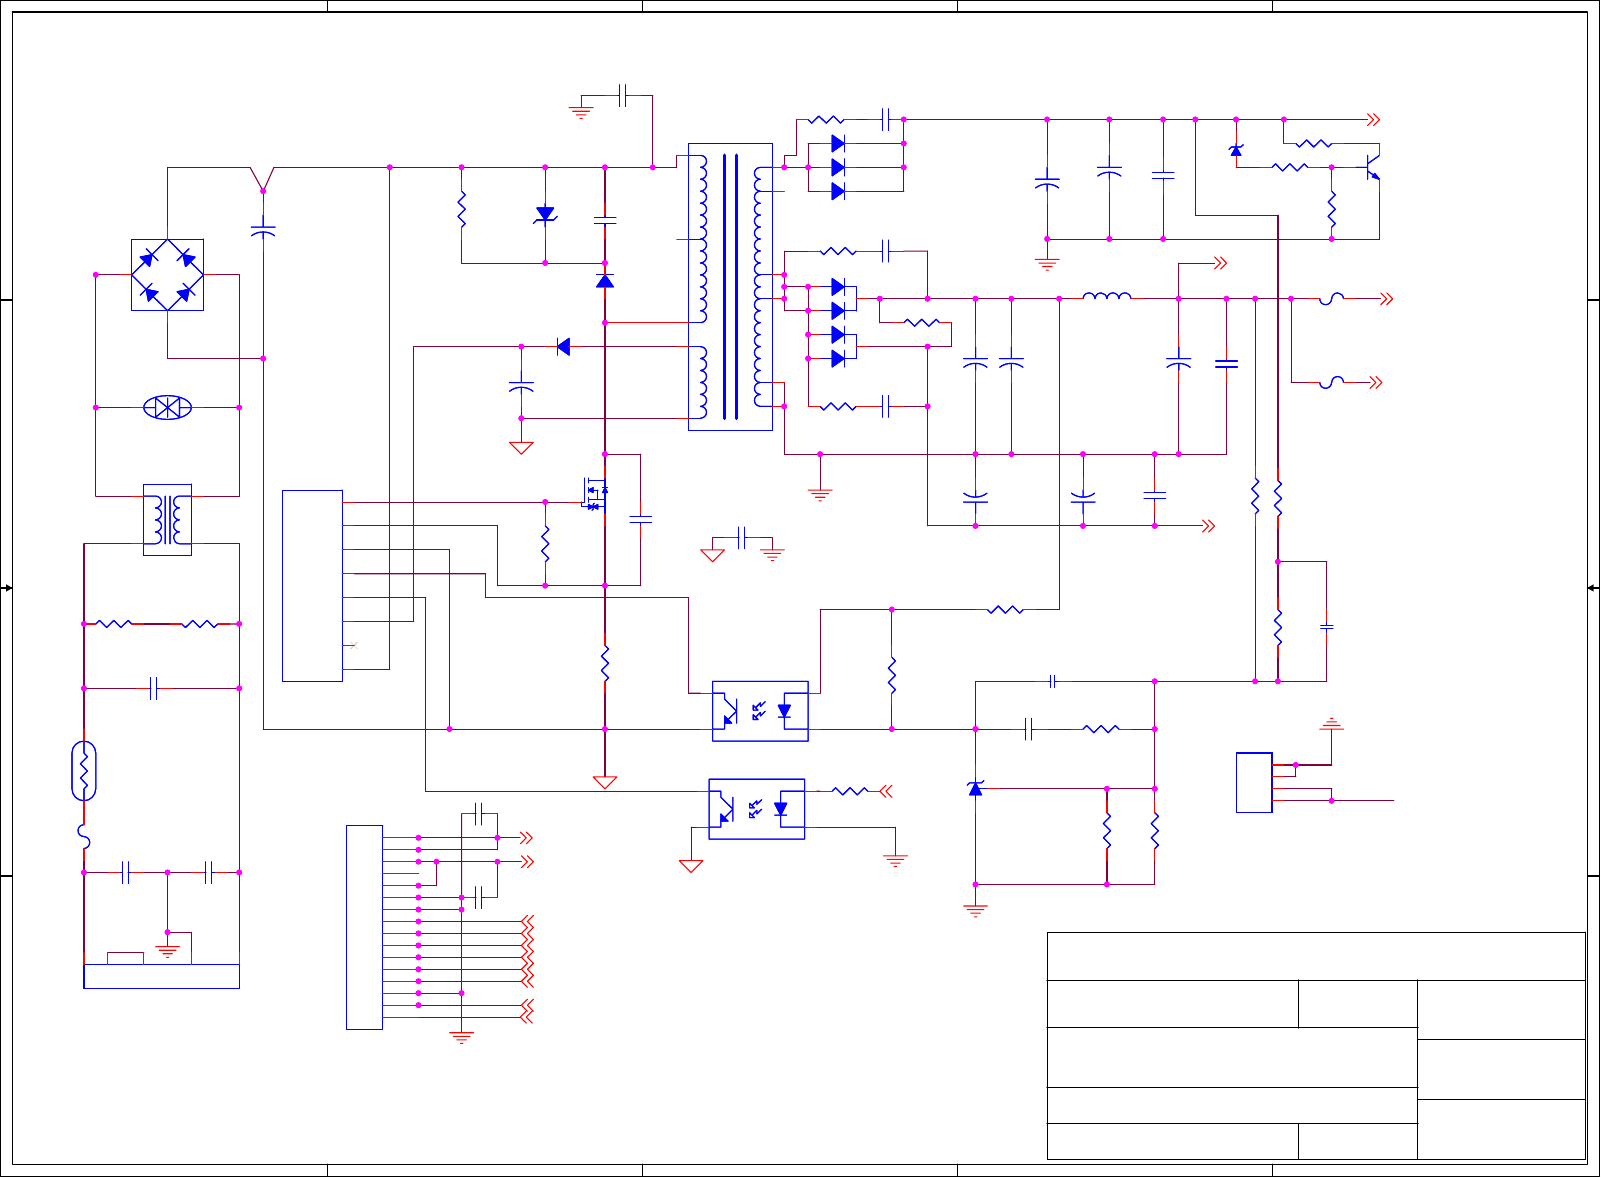Click the PWM controller IC rectangle
Image resolution: width=1601 pixels, height=1177 pixels.
click(x=312, y=585)
